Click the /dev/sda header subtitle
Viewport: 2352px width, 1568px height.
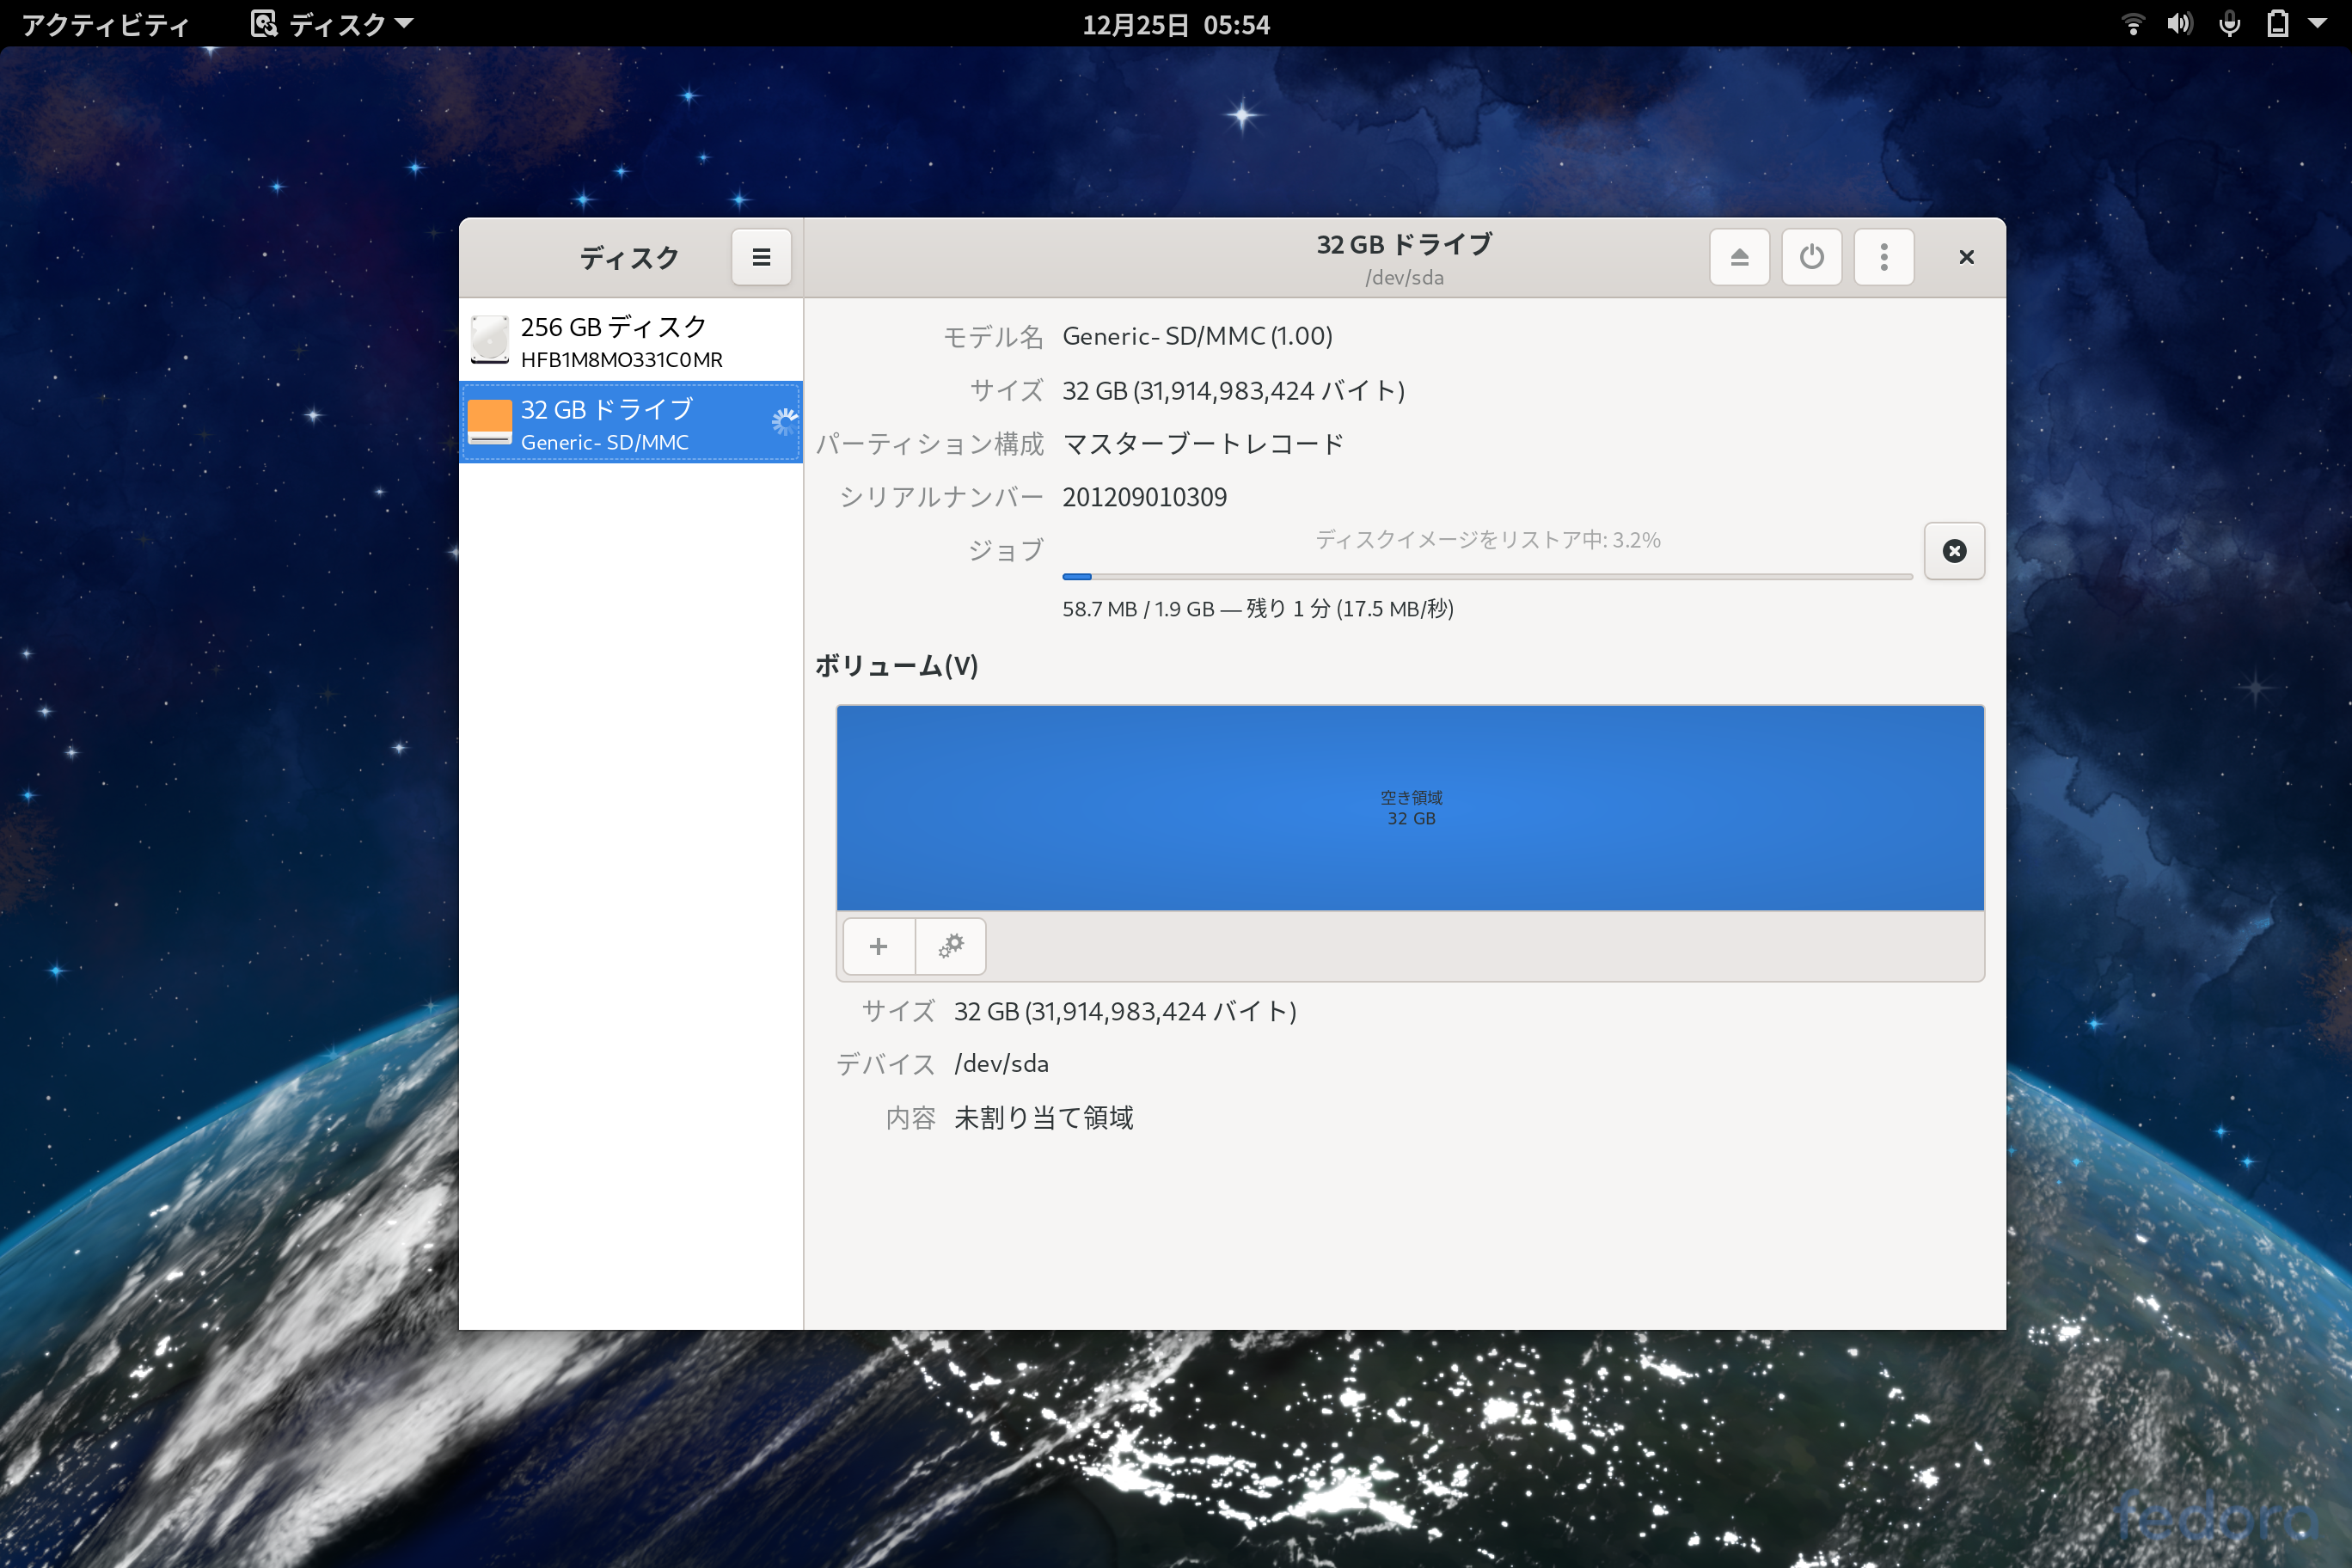1404,277
